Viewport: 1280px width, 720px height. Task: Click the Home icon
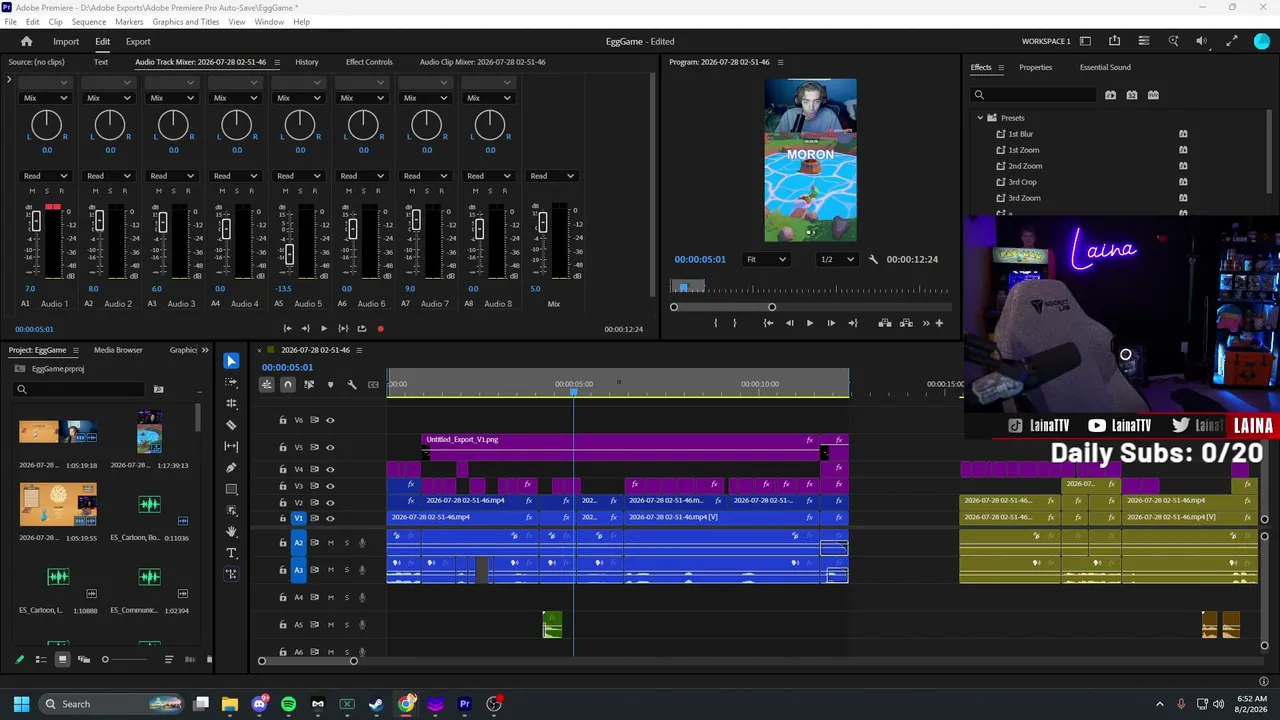tap(27, 41)
